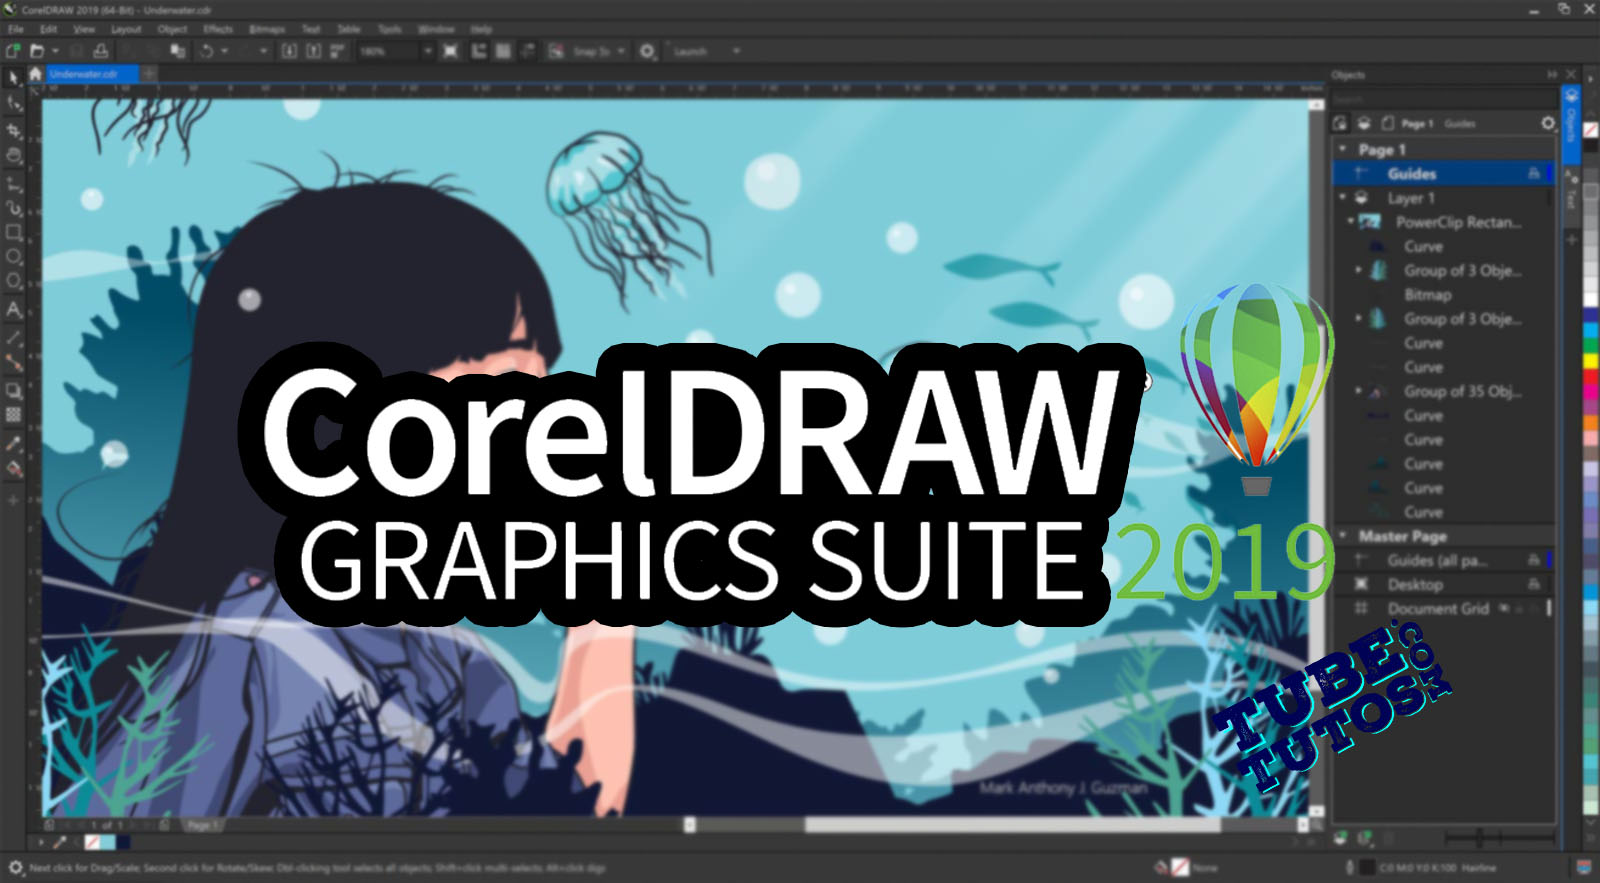The height and width of the screenshot is (883, 1600).
Task: Toggle lock on Guides (all pages) row
Action: [1533, 560]
